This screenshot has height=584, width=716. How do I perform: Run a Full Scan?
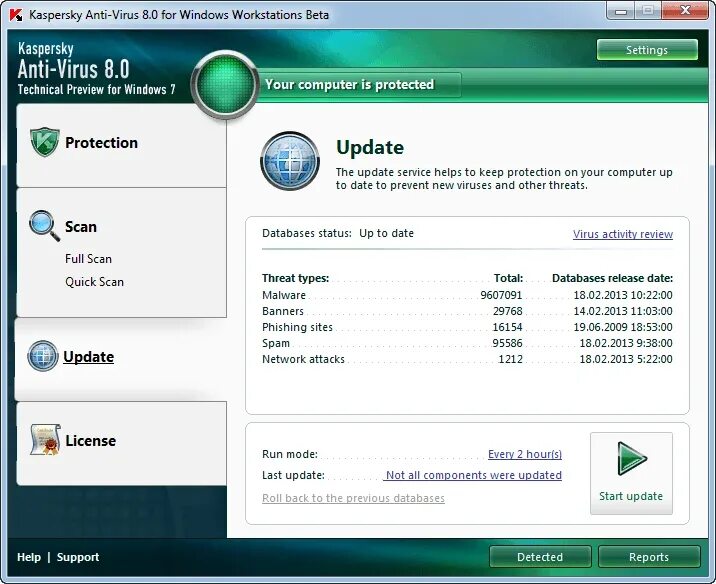(88, 259)
